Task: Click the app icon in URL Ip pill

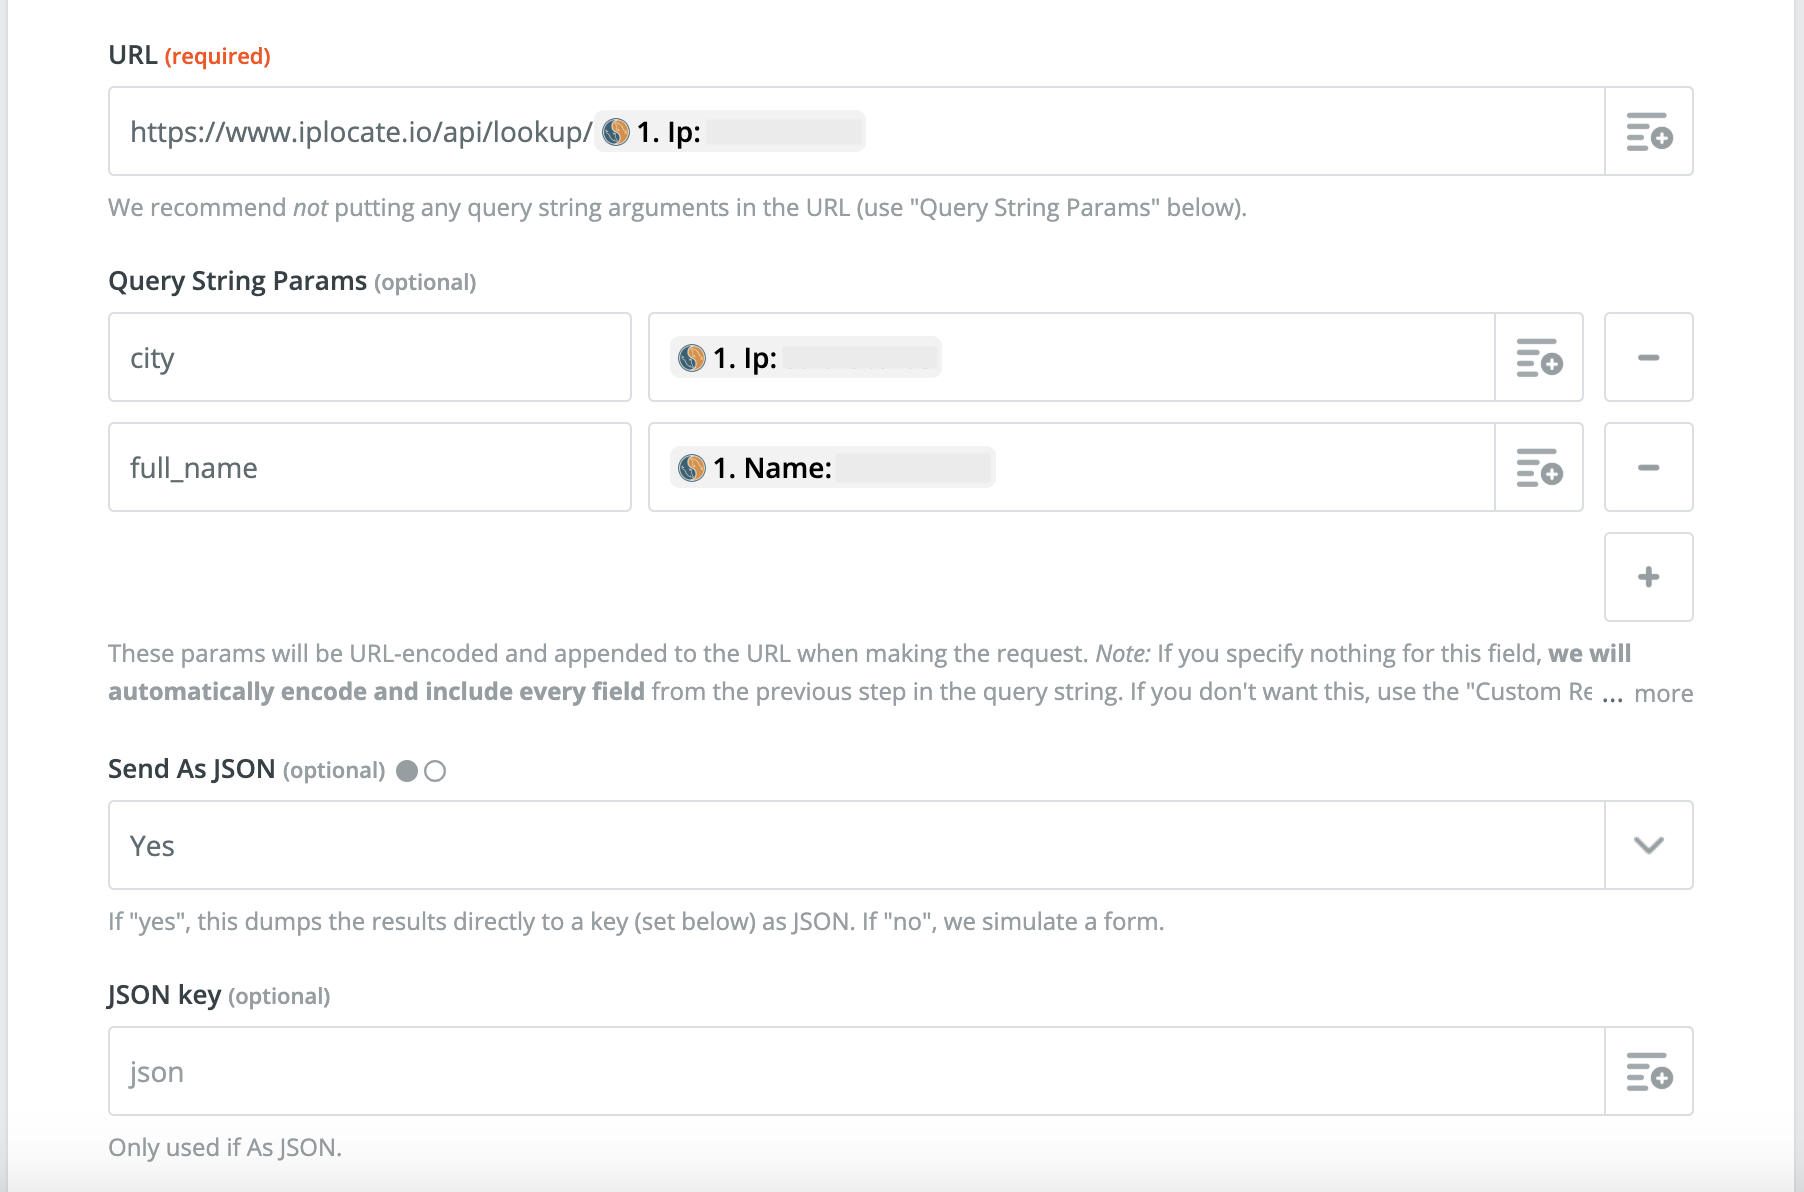Action: pyautogui.click(x=616, y=132)
